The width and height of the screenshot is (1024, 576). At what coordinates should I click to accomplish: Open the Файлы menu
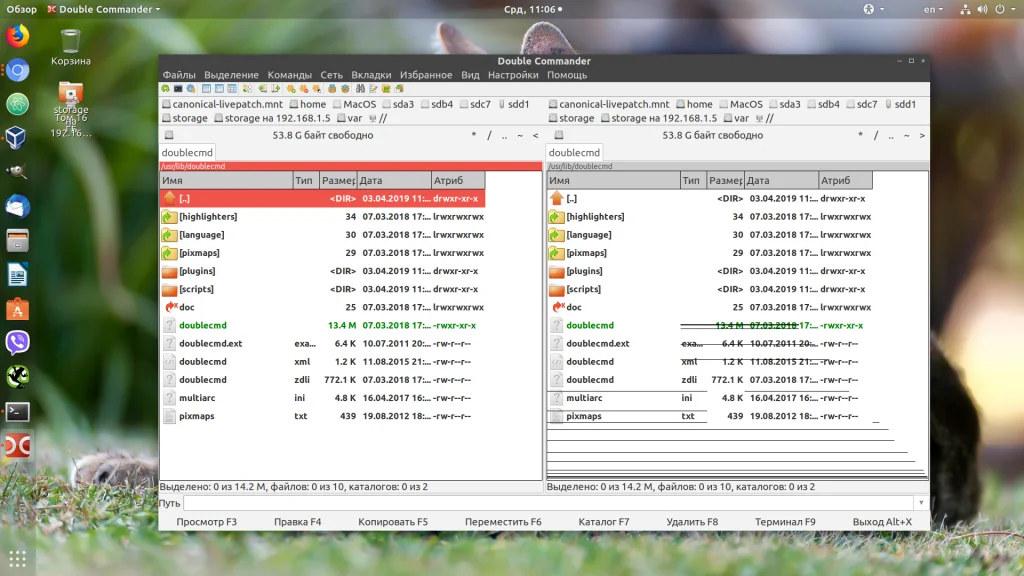pos(179,75)
